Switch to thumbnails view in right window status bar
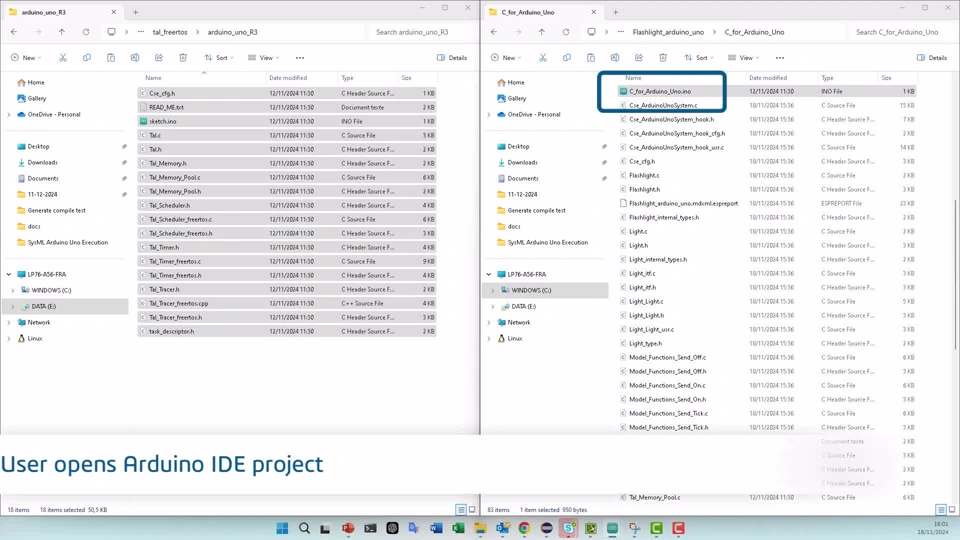This screenshot has width=960, height=540. point(952,509)
